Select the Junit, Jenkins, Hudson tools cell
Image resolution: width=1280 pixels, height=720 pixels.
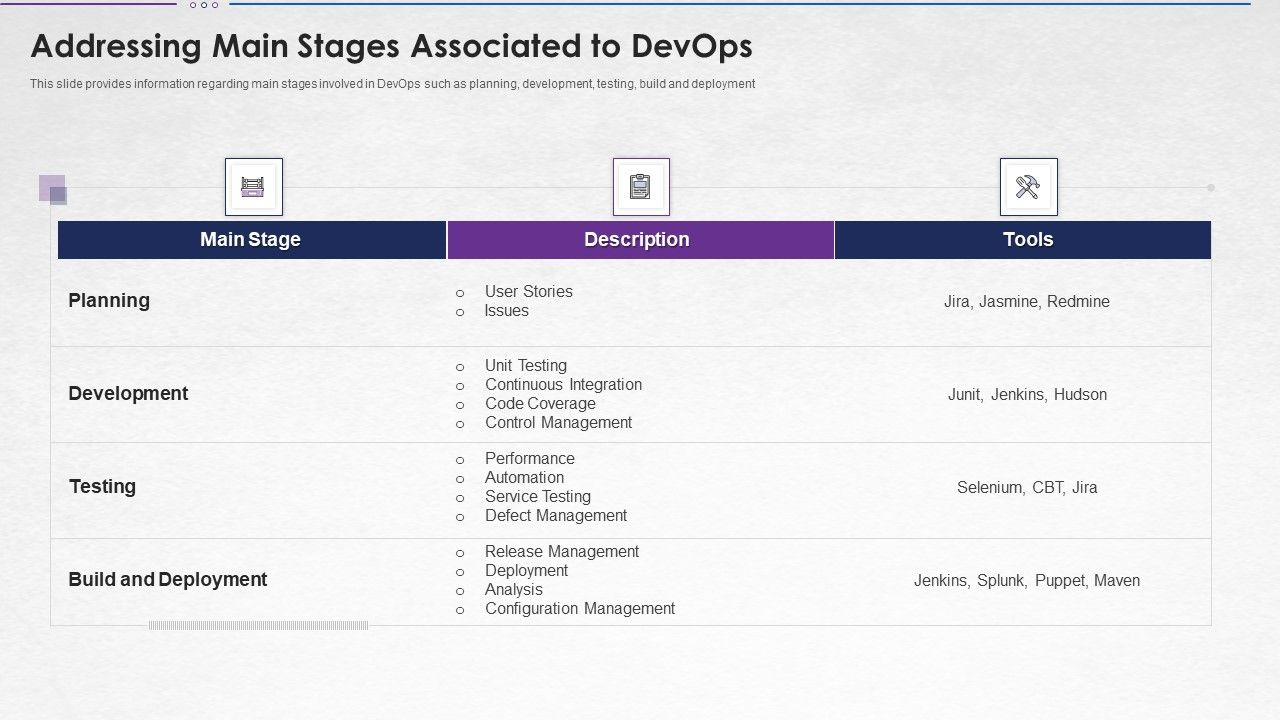pyautogui.click(x=1028, y=395)
